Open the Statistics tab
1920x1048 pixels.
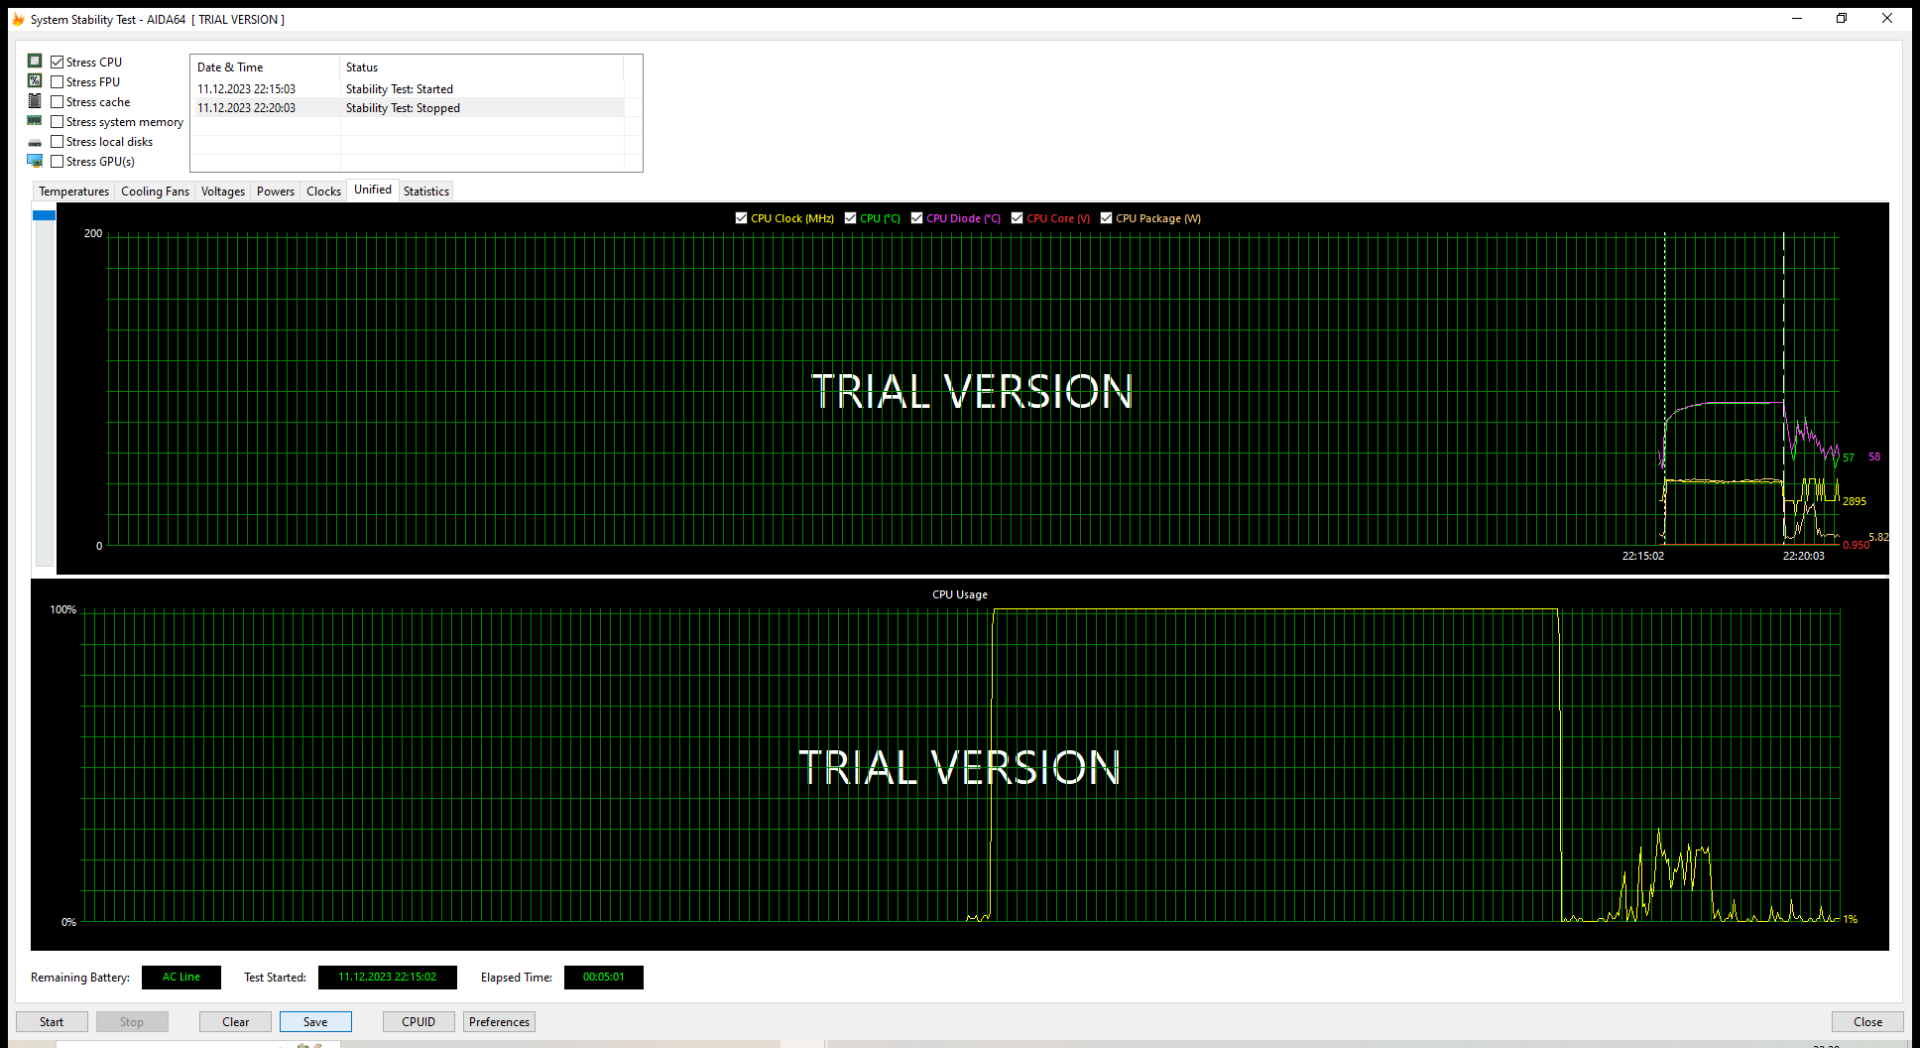tap(425, 191)
